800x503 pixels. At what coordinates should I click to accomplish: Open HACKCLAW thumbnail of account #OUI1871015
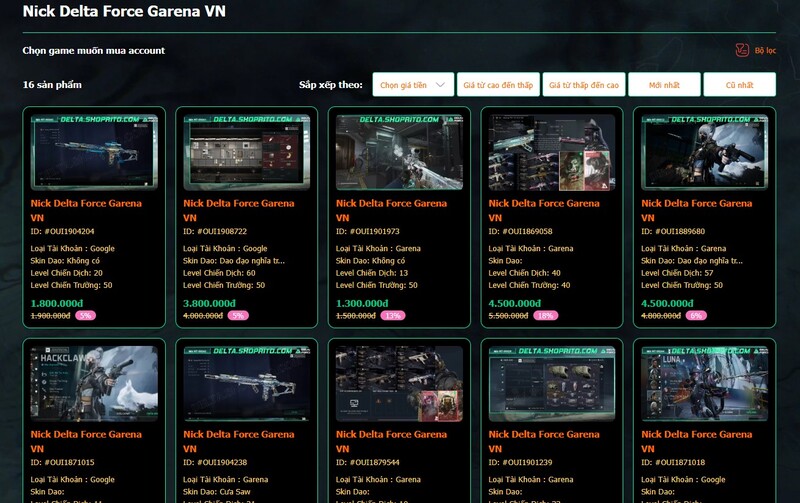coord(94,384)
